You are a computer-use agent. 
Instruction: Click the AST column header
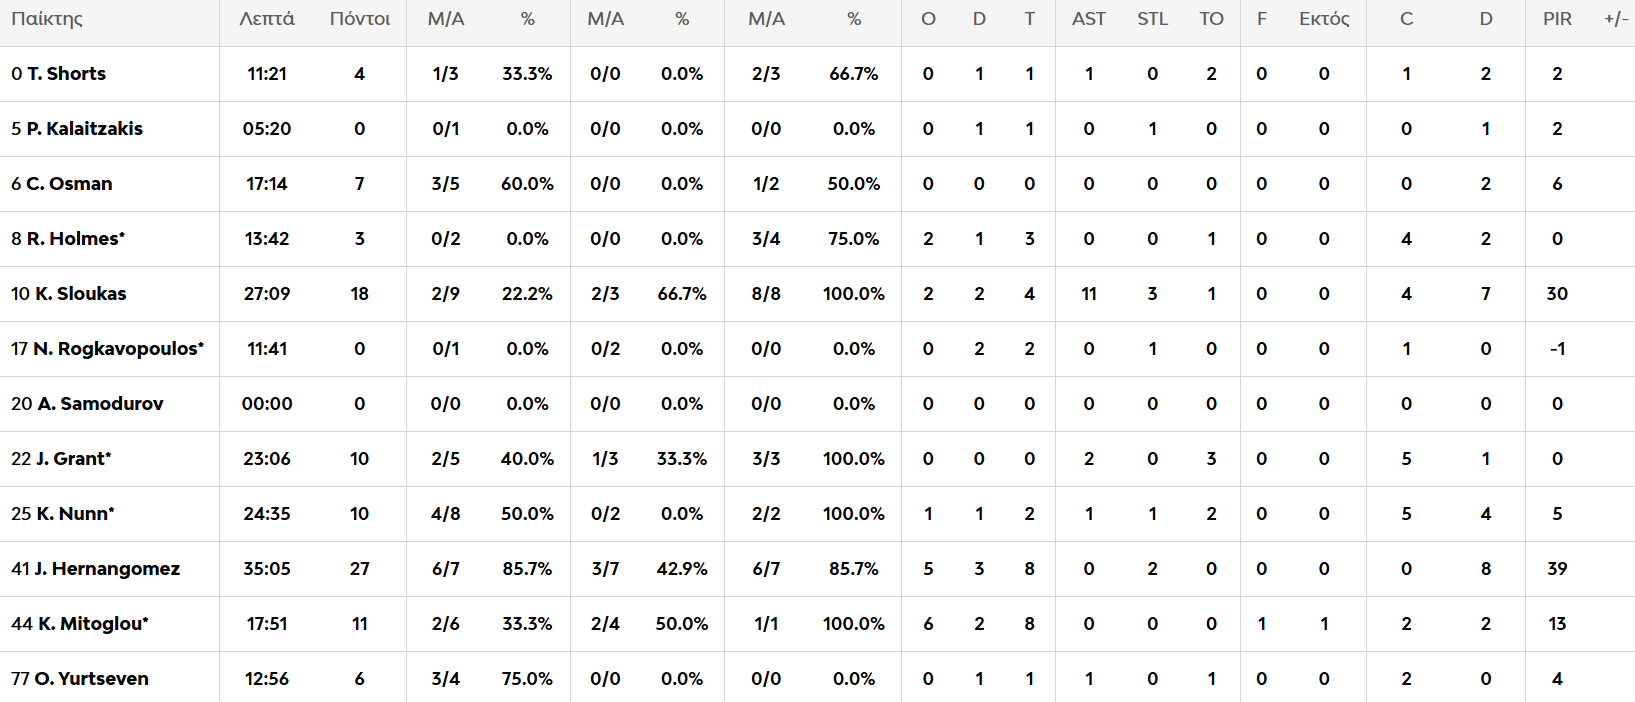1088,19
